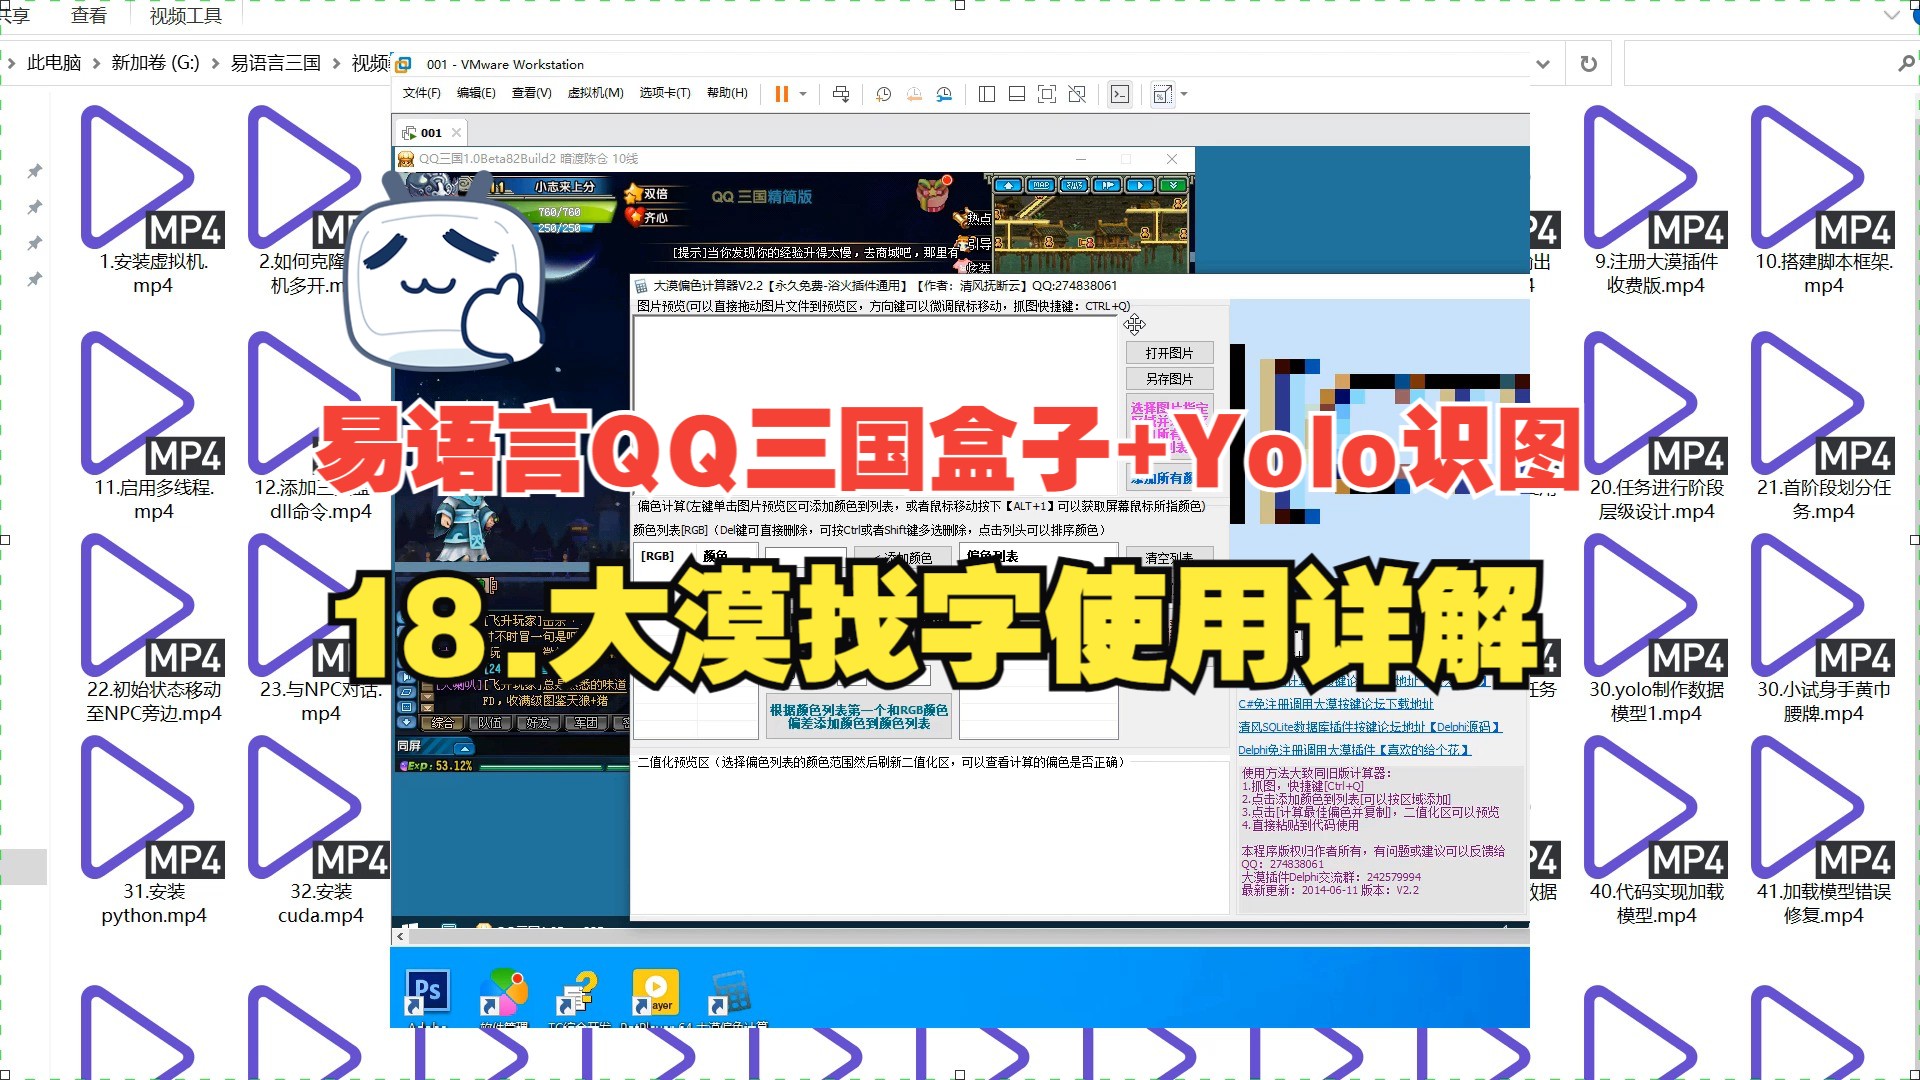This screenshot has height=1080, width=1920.
Task: Click the TC综合开发 desktop shortcut icon
Action: tap(579, 993)
